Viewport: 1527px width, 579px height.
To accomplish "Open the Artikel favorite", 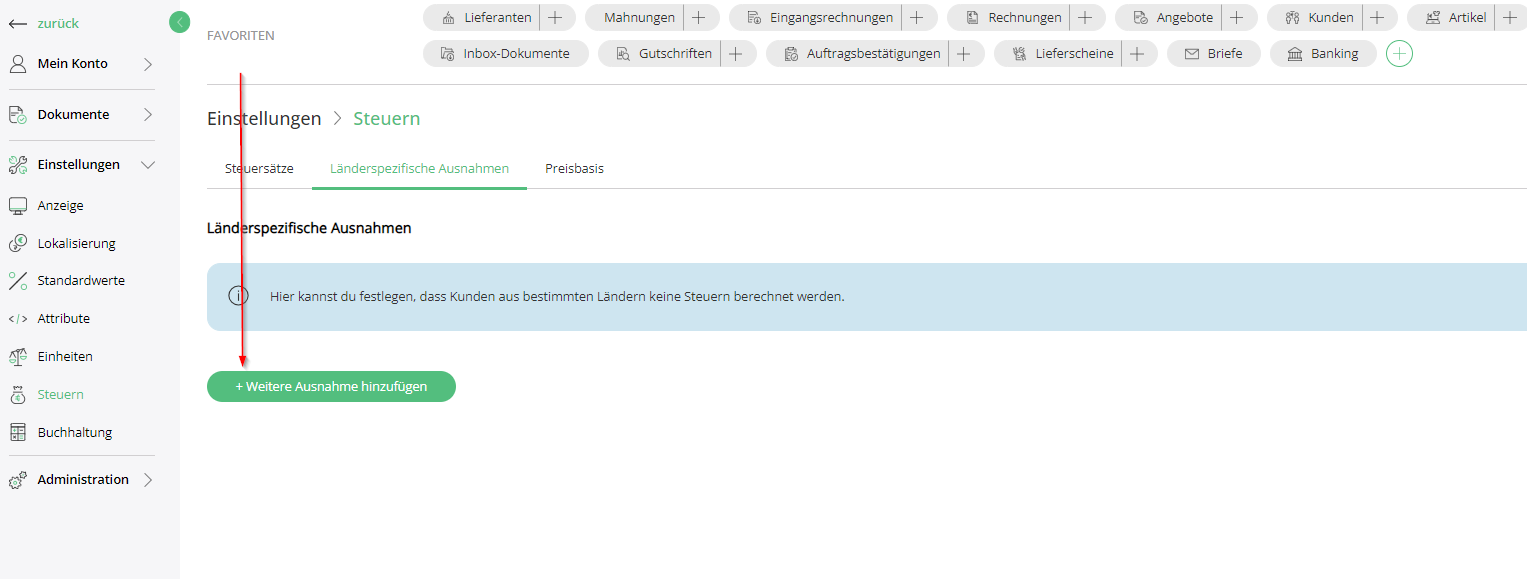I will (1455, 17).
